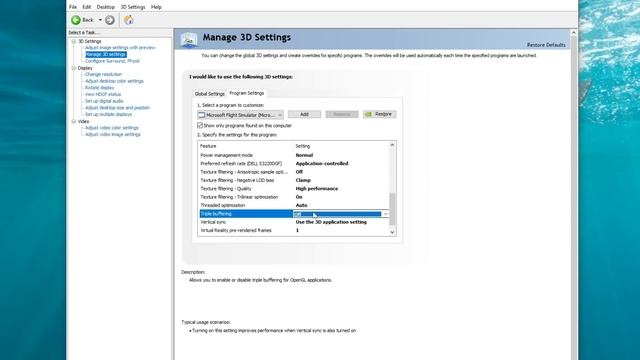Image resolution: width=640 pixels, height=360 pixels.
Task: Click the settings list scroll down arrow
Action: 392,232
